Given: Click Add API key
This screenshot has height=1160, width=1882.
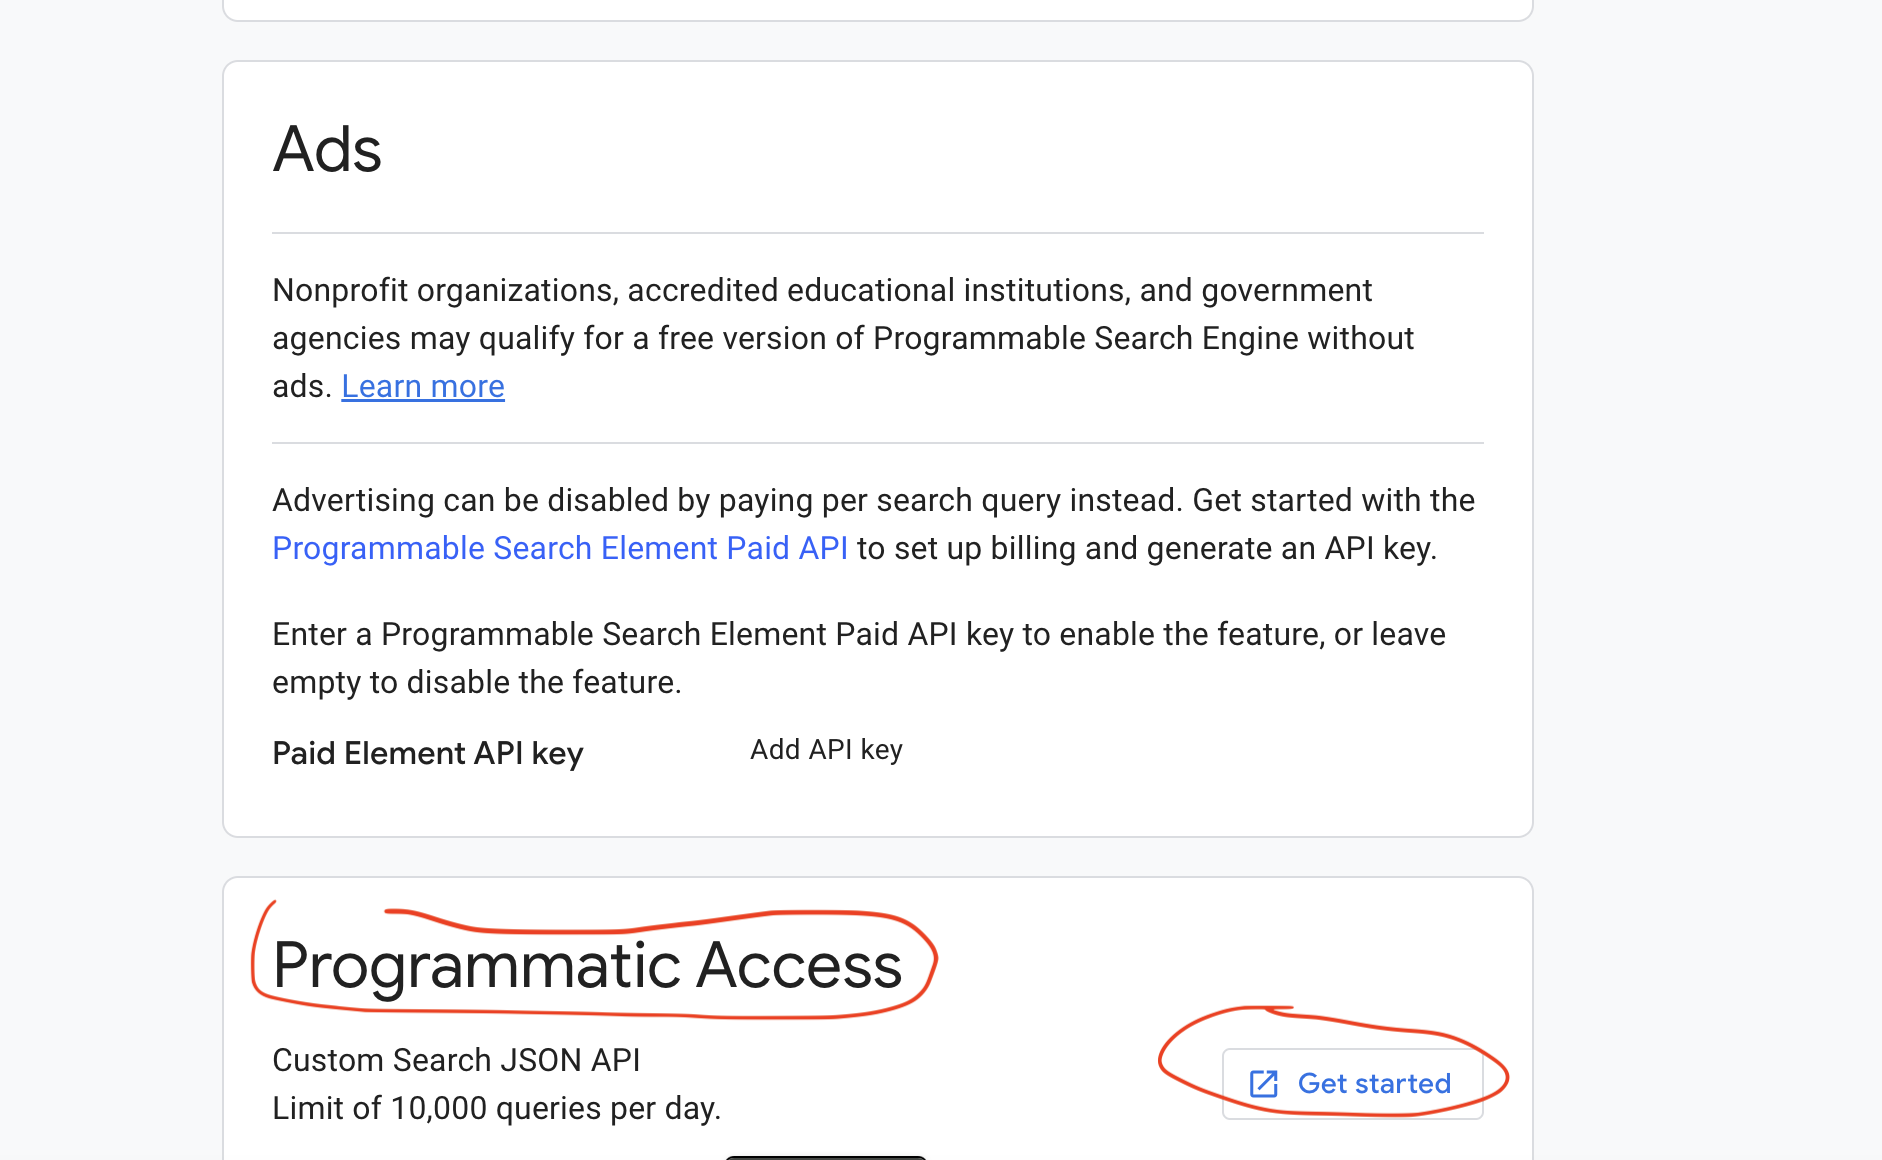Looking at the screenshot, I should pyautogui.click(x=826, y=749).
